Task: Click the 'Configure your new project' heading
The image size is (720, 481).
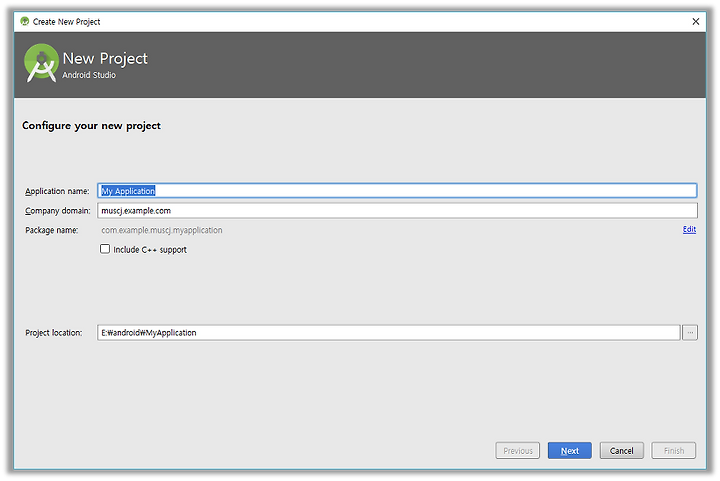Action: 91,126
